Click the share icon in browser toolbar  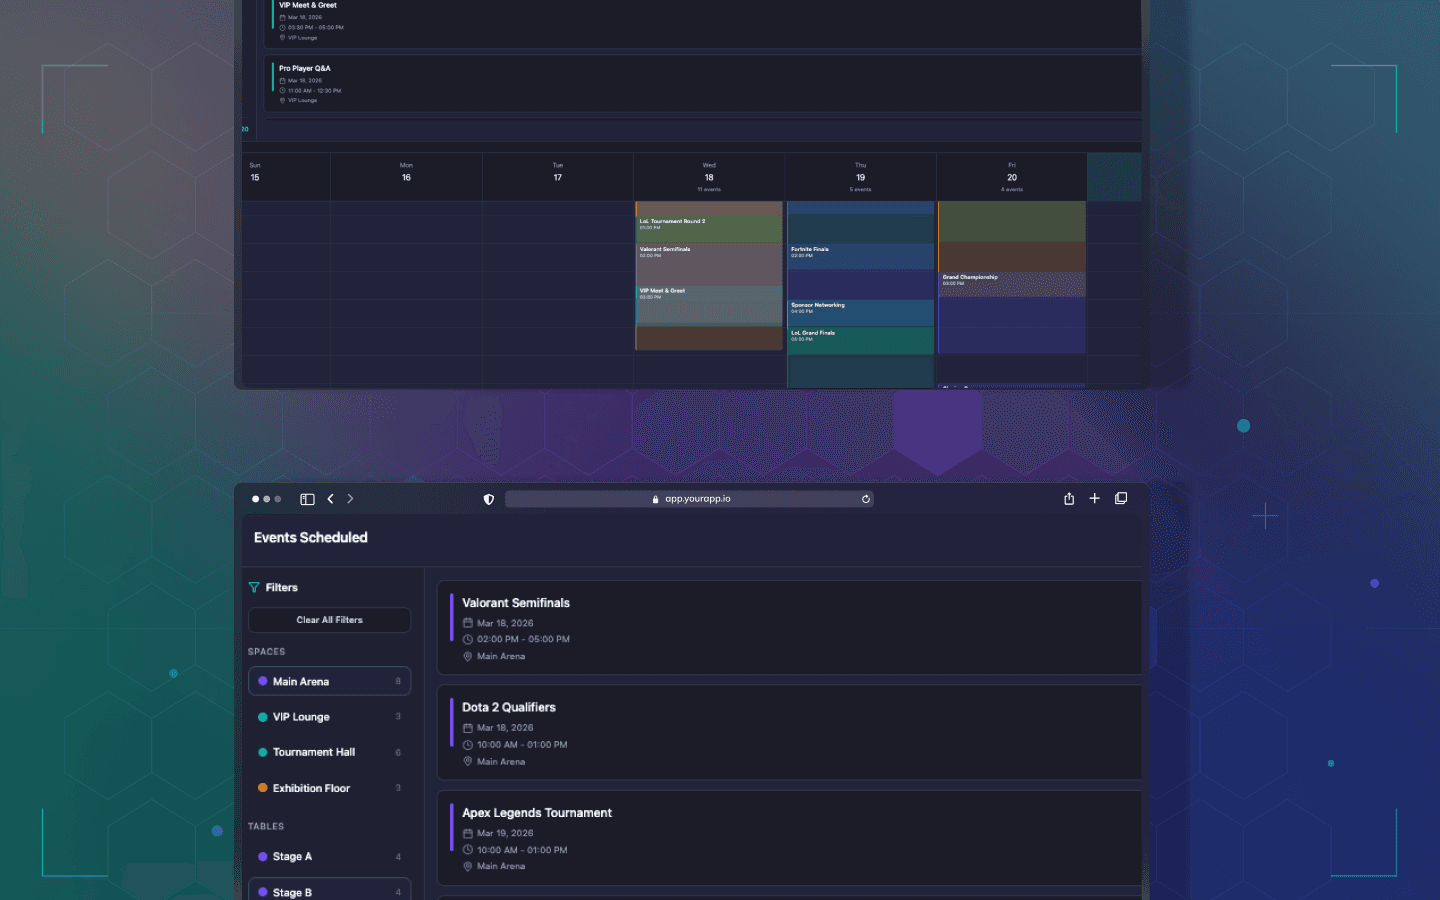[1069, 498]
